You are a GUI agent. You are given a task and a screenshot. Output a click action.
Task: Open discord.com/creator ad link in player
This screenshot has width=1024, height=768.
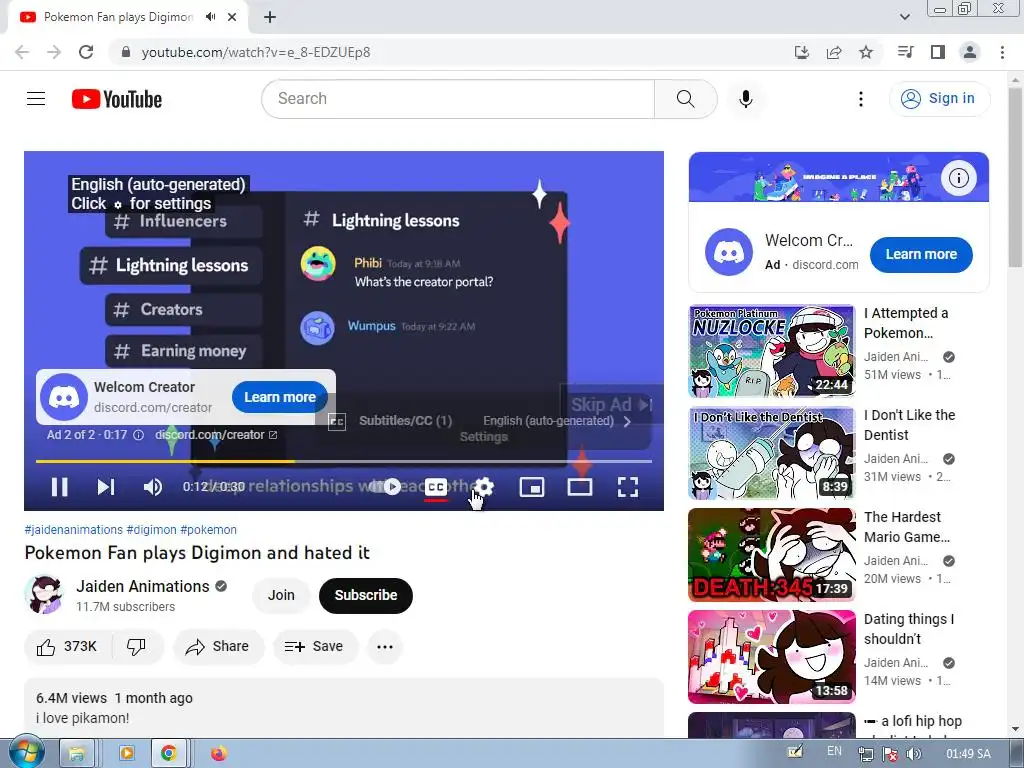tap(216, 435)
